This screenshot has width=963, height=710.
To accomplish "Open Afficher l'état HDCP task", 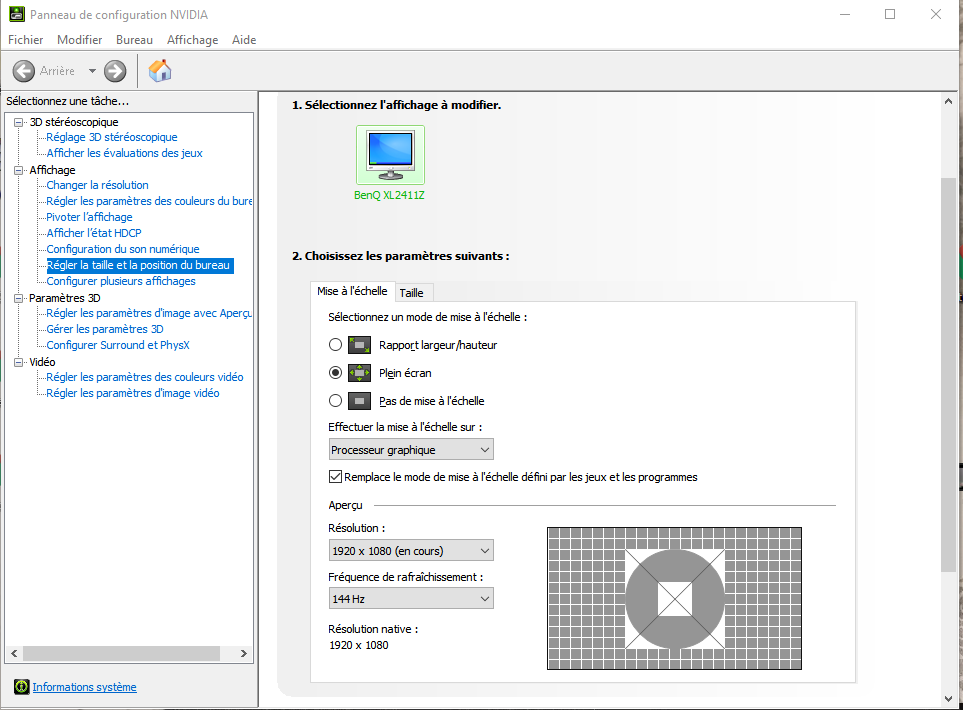I will (94, 233).
